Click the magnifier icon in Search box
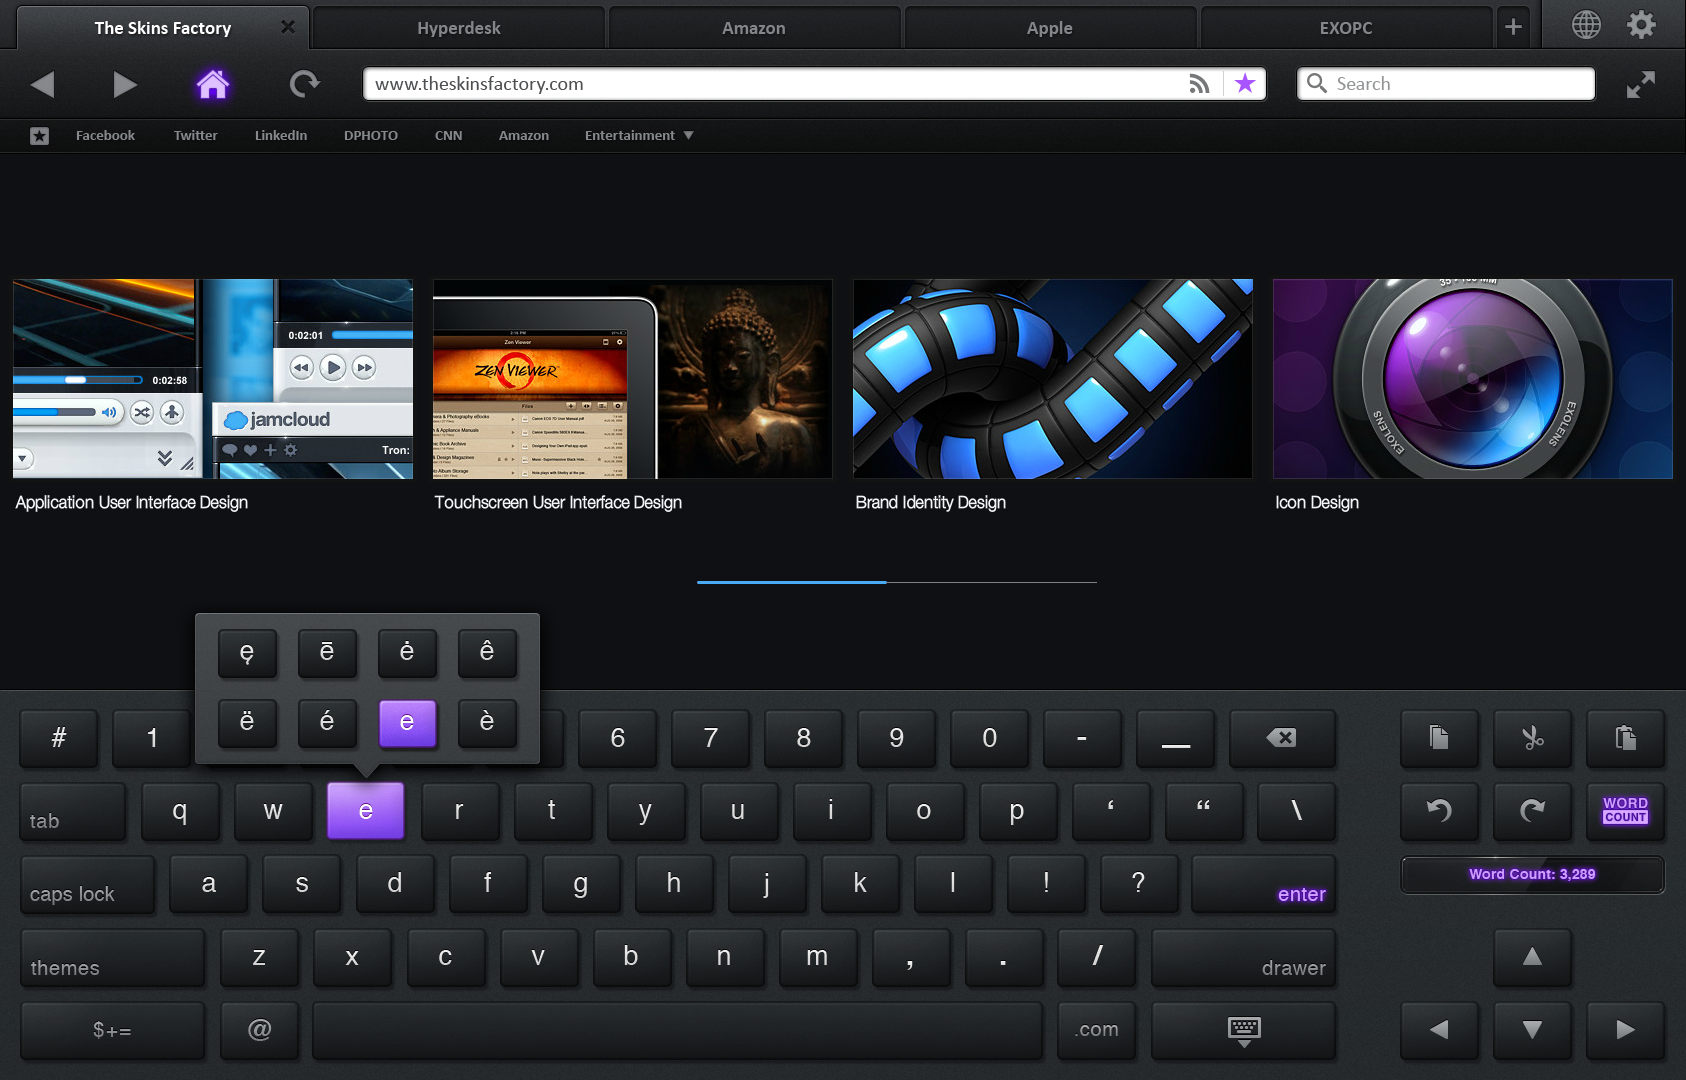The image size is (1686, 1080). click(x=1317, y=84)
